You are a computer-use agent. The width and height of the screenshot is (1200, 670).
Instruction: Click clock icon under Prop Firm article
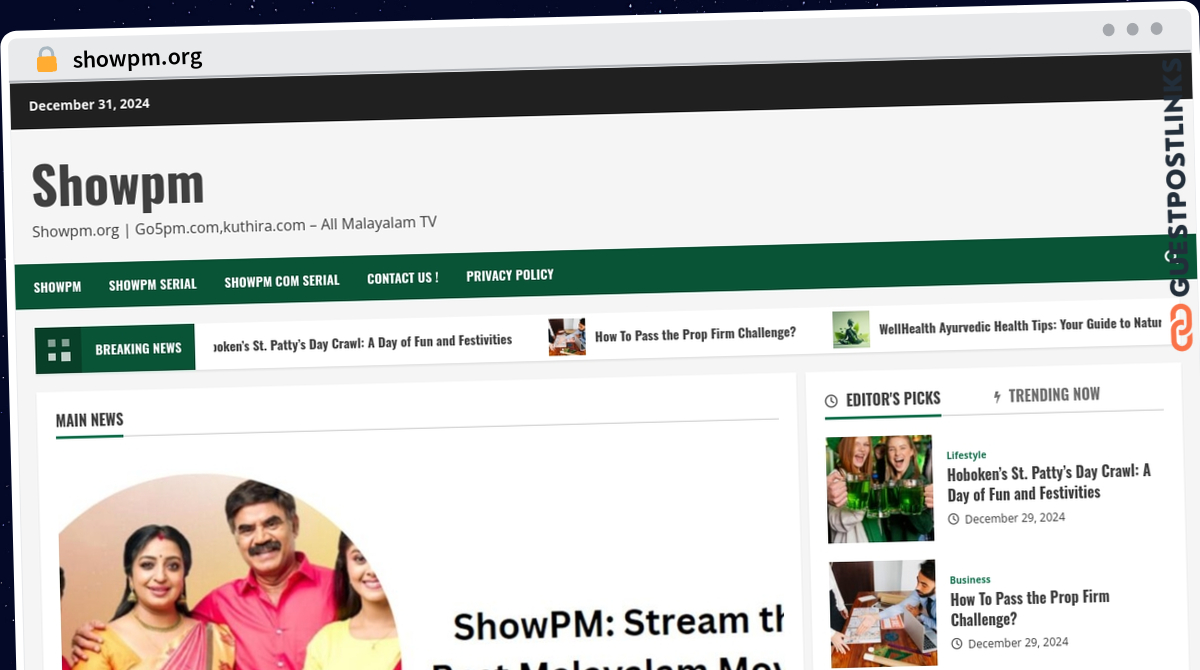click(x=956, y=644)
